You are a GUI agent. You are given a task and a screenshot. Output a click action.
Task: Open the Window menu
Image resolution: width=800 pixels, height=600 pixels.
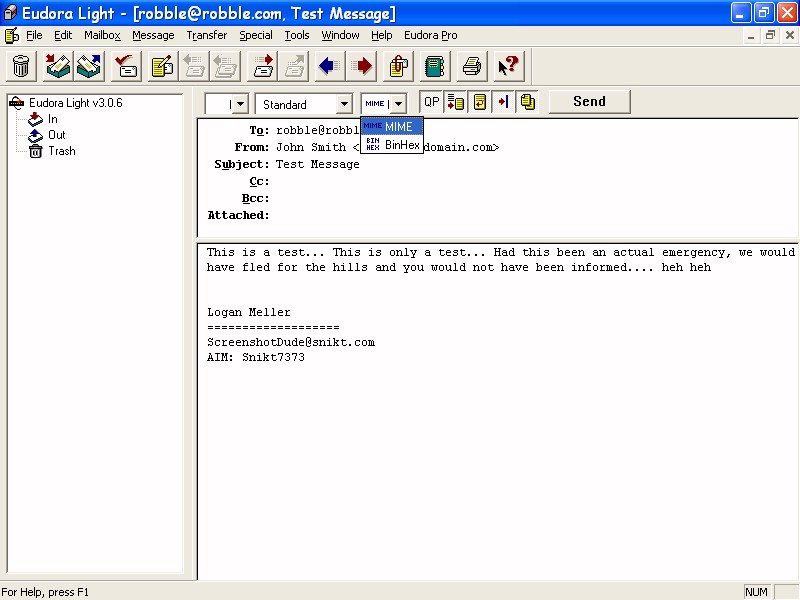click(340, 35)
